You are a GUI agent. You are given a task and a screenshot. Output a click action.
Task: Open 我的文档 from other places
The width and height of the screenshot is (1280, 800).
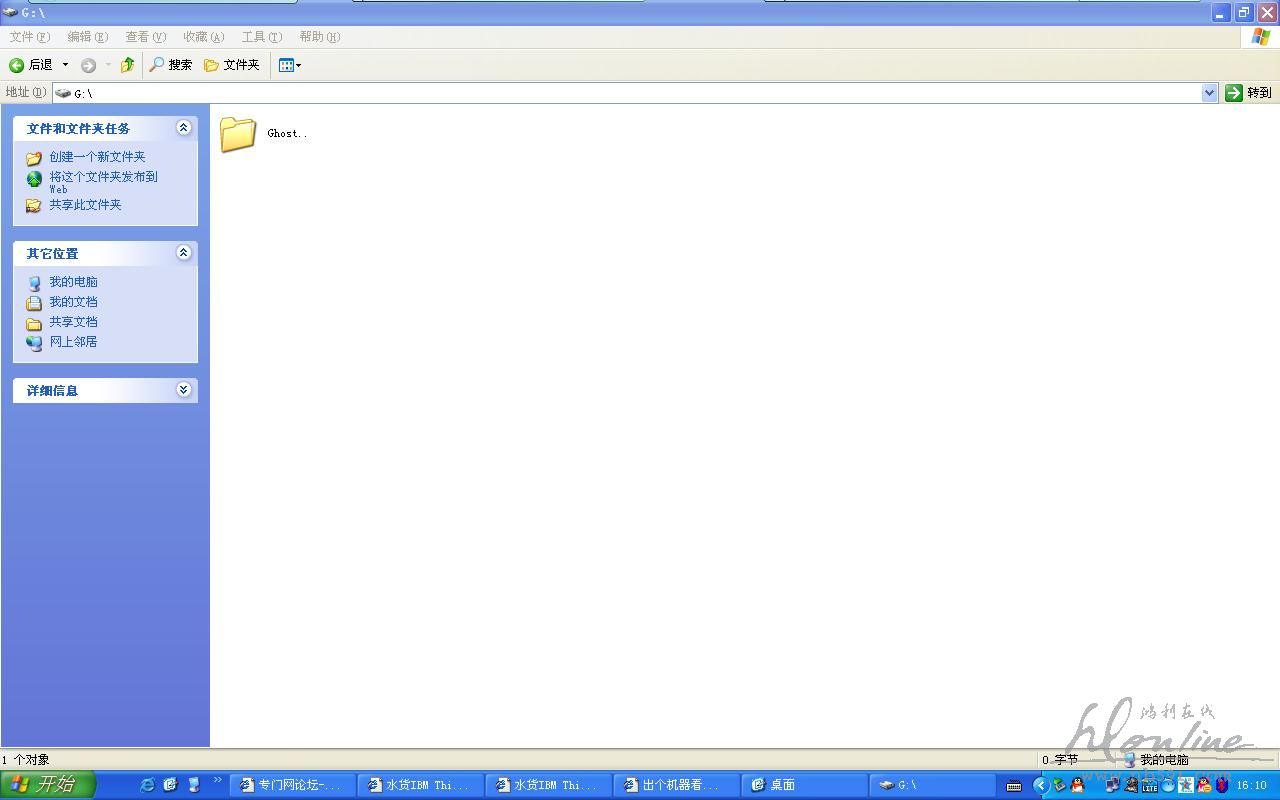click(x=73, y=302)
